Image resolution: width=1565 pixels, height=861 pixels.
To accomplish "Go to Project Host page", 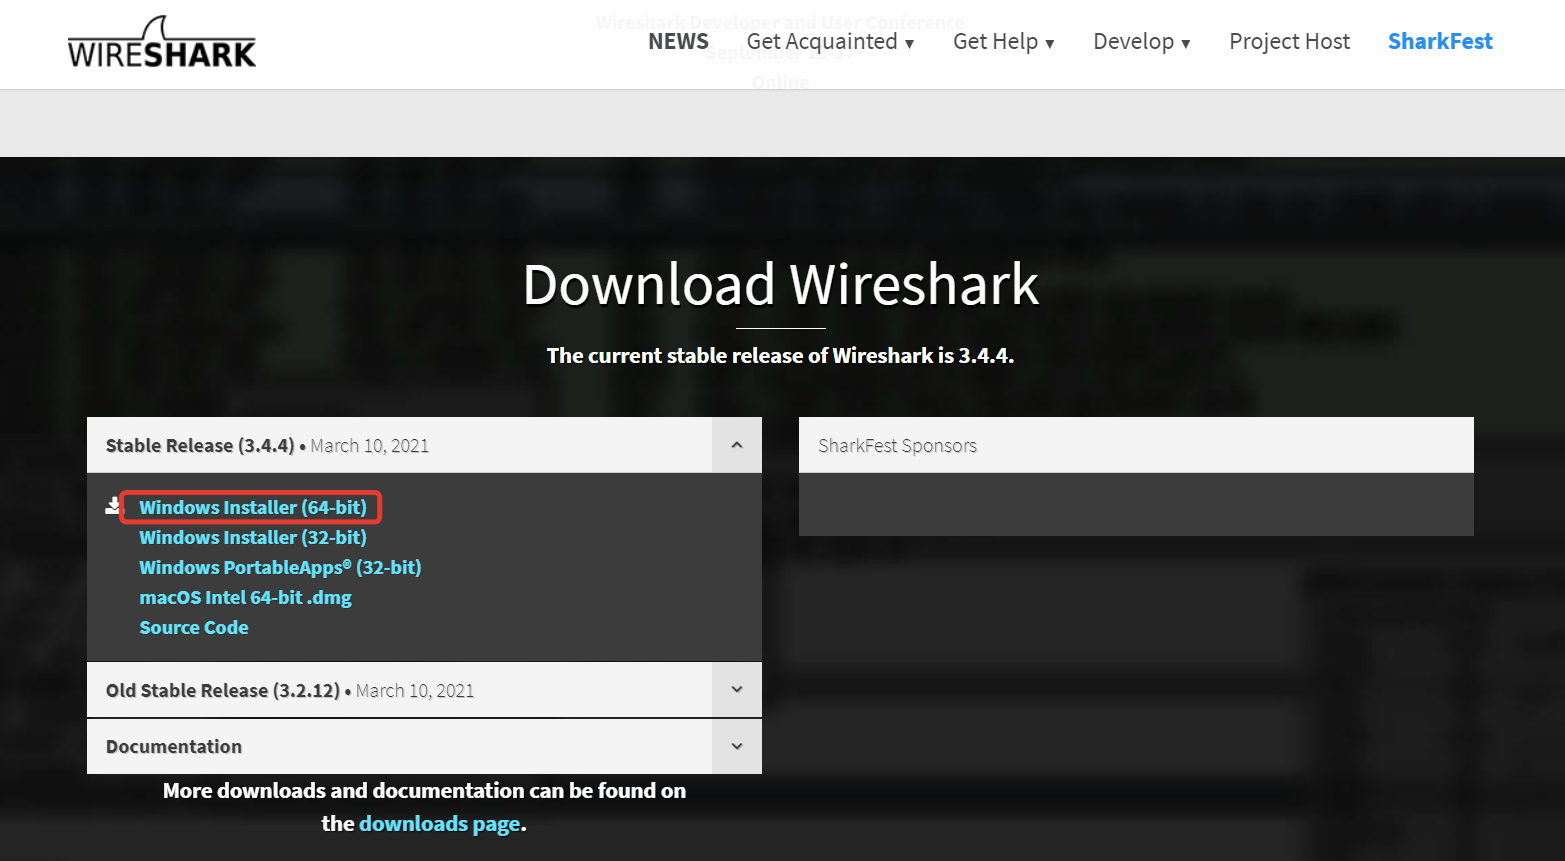I will [x=1289, y=41].
